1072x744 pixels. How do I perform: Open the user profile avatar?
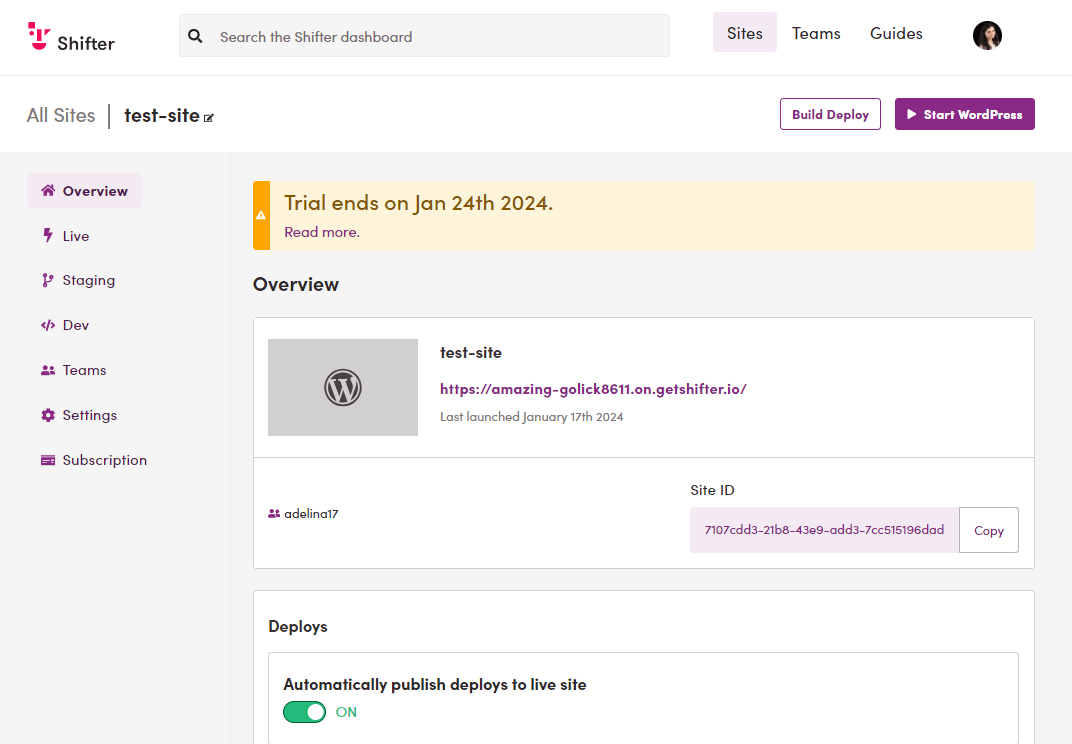(x=987, y=36)
